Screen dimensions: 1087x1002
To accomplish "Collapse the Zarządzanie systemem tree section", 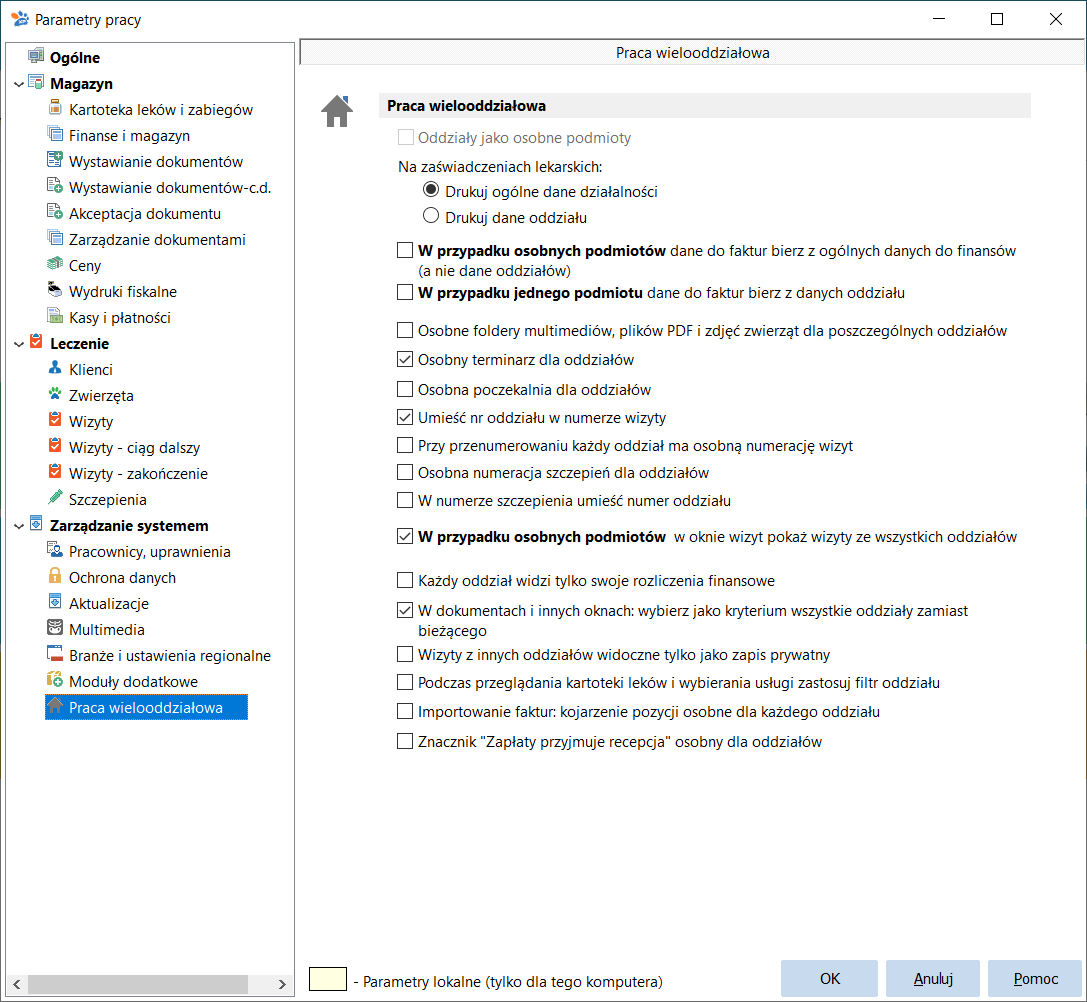I will (19, 526).
